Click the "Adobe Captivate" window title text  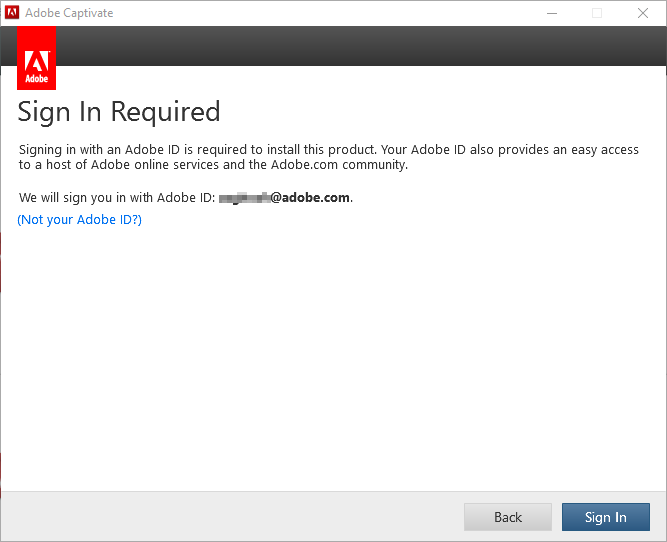[x=69, y=13]
